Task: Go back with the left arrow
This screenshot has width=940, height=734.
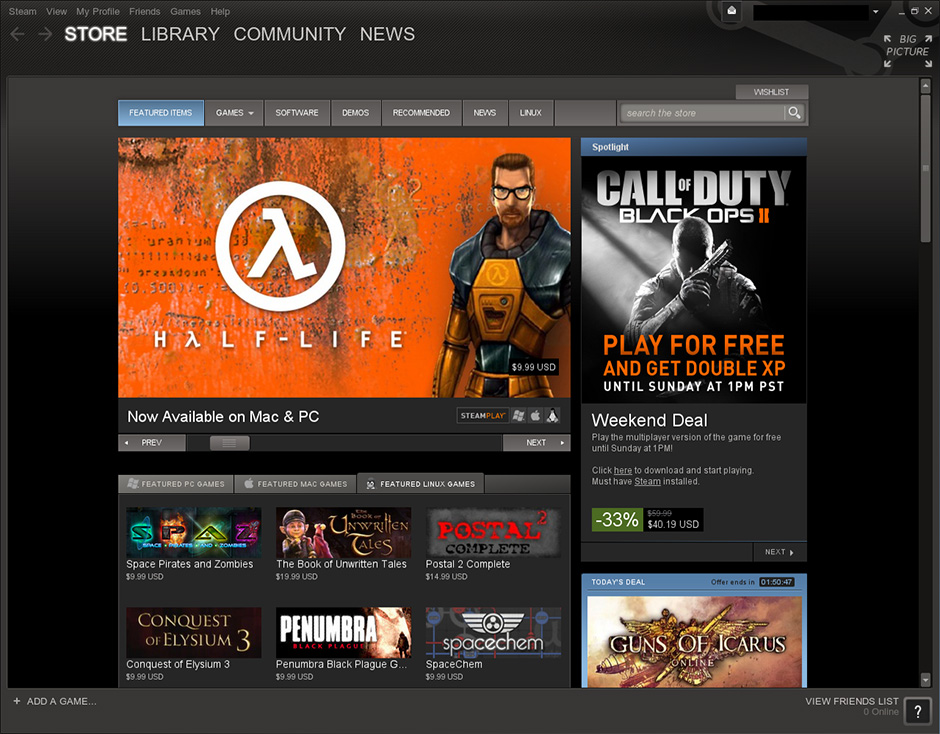Action: 17,34
